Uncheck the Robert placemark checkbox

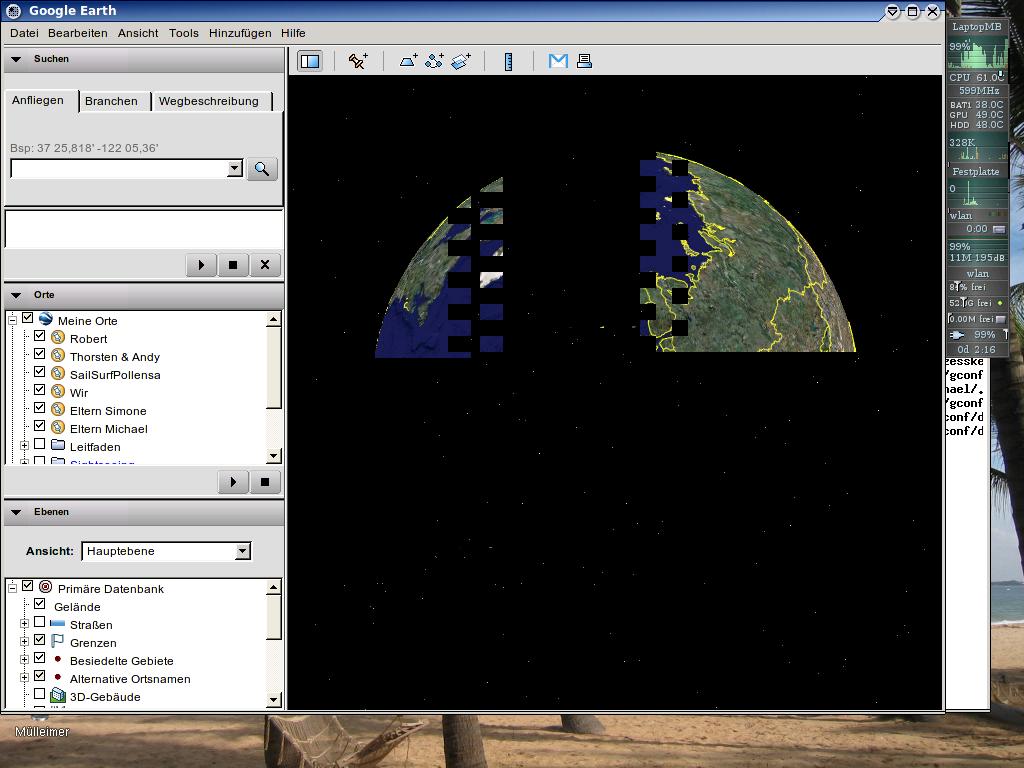pos(40,338)
